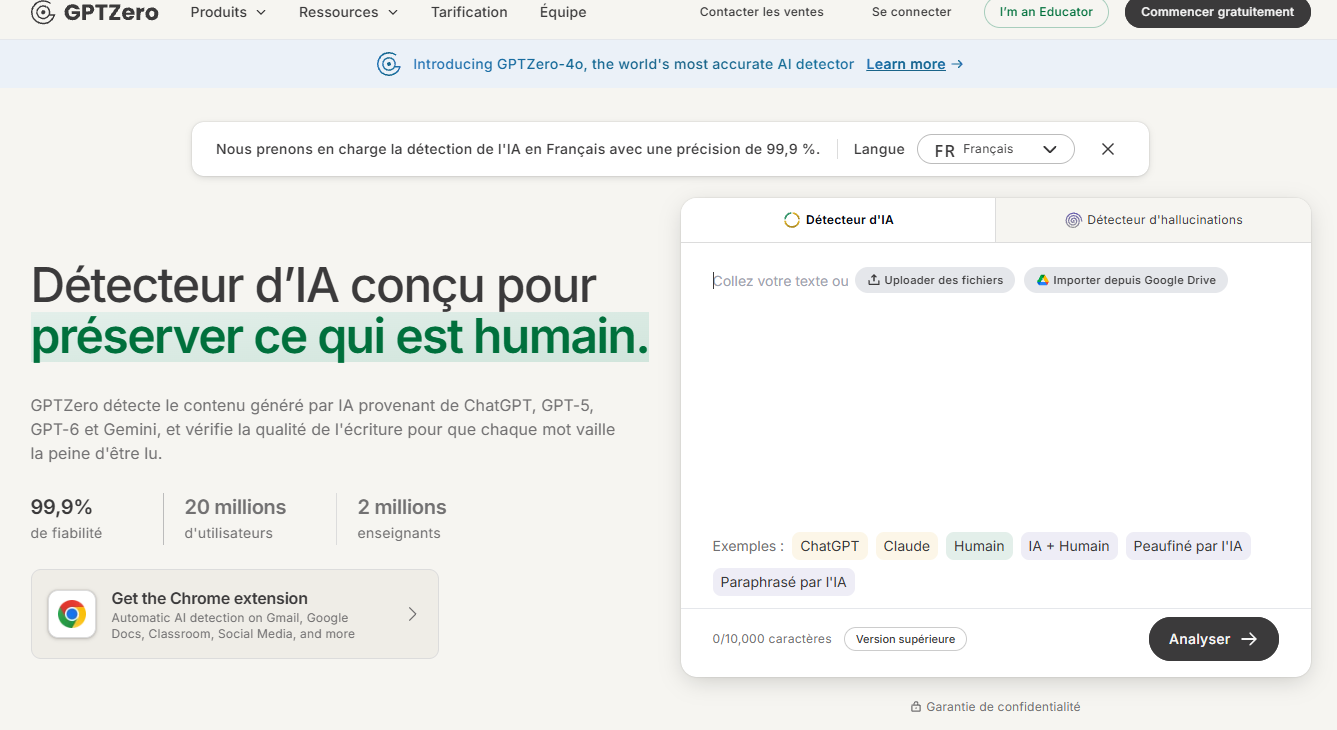The height and width of the screenshot is (730, 1337).
Task: Click Importer depuis Google Drive button
Action: [1126, 280]
